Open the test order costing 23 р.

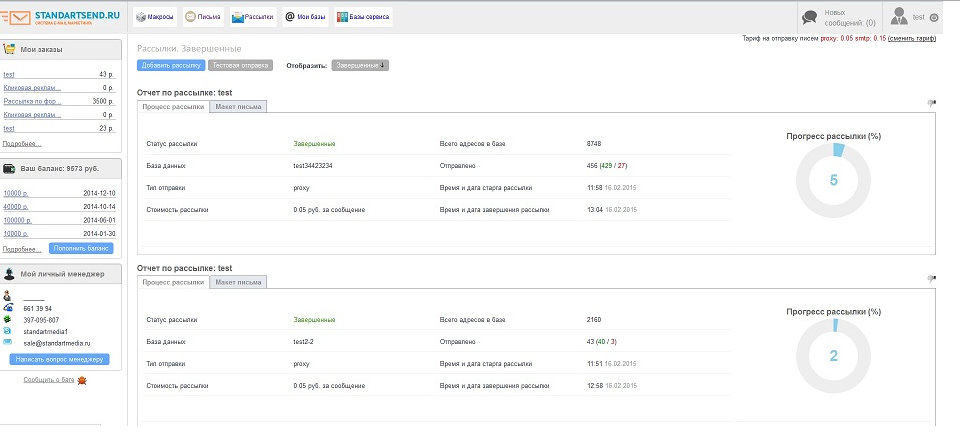[9, 129]
